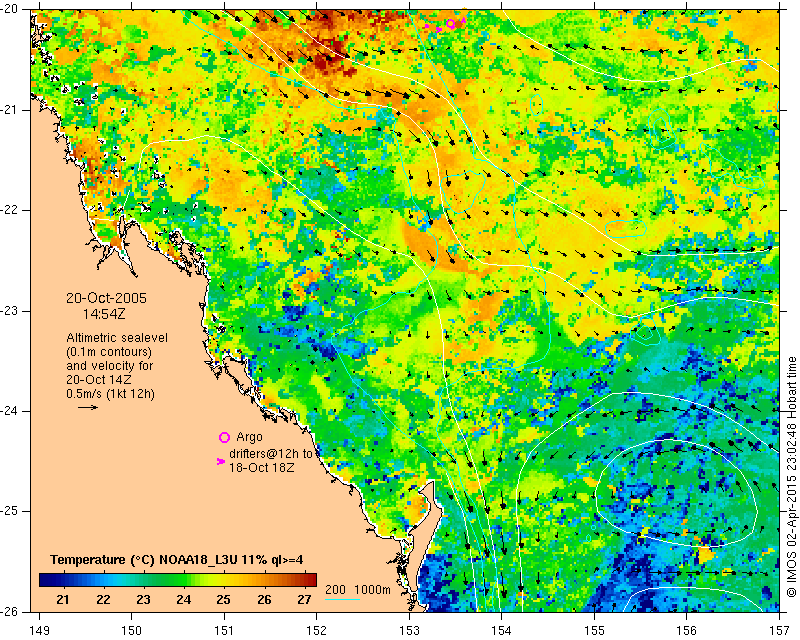Click the 'drifters@12h to' legend label
The width and height of the screenshot is (800, 640).
tap(271, 453)
